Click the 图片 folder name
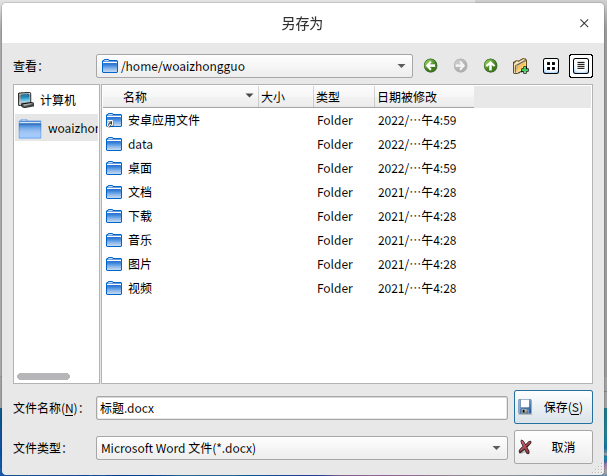 140,264
